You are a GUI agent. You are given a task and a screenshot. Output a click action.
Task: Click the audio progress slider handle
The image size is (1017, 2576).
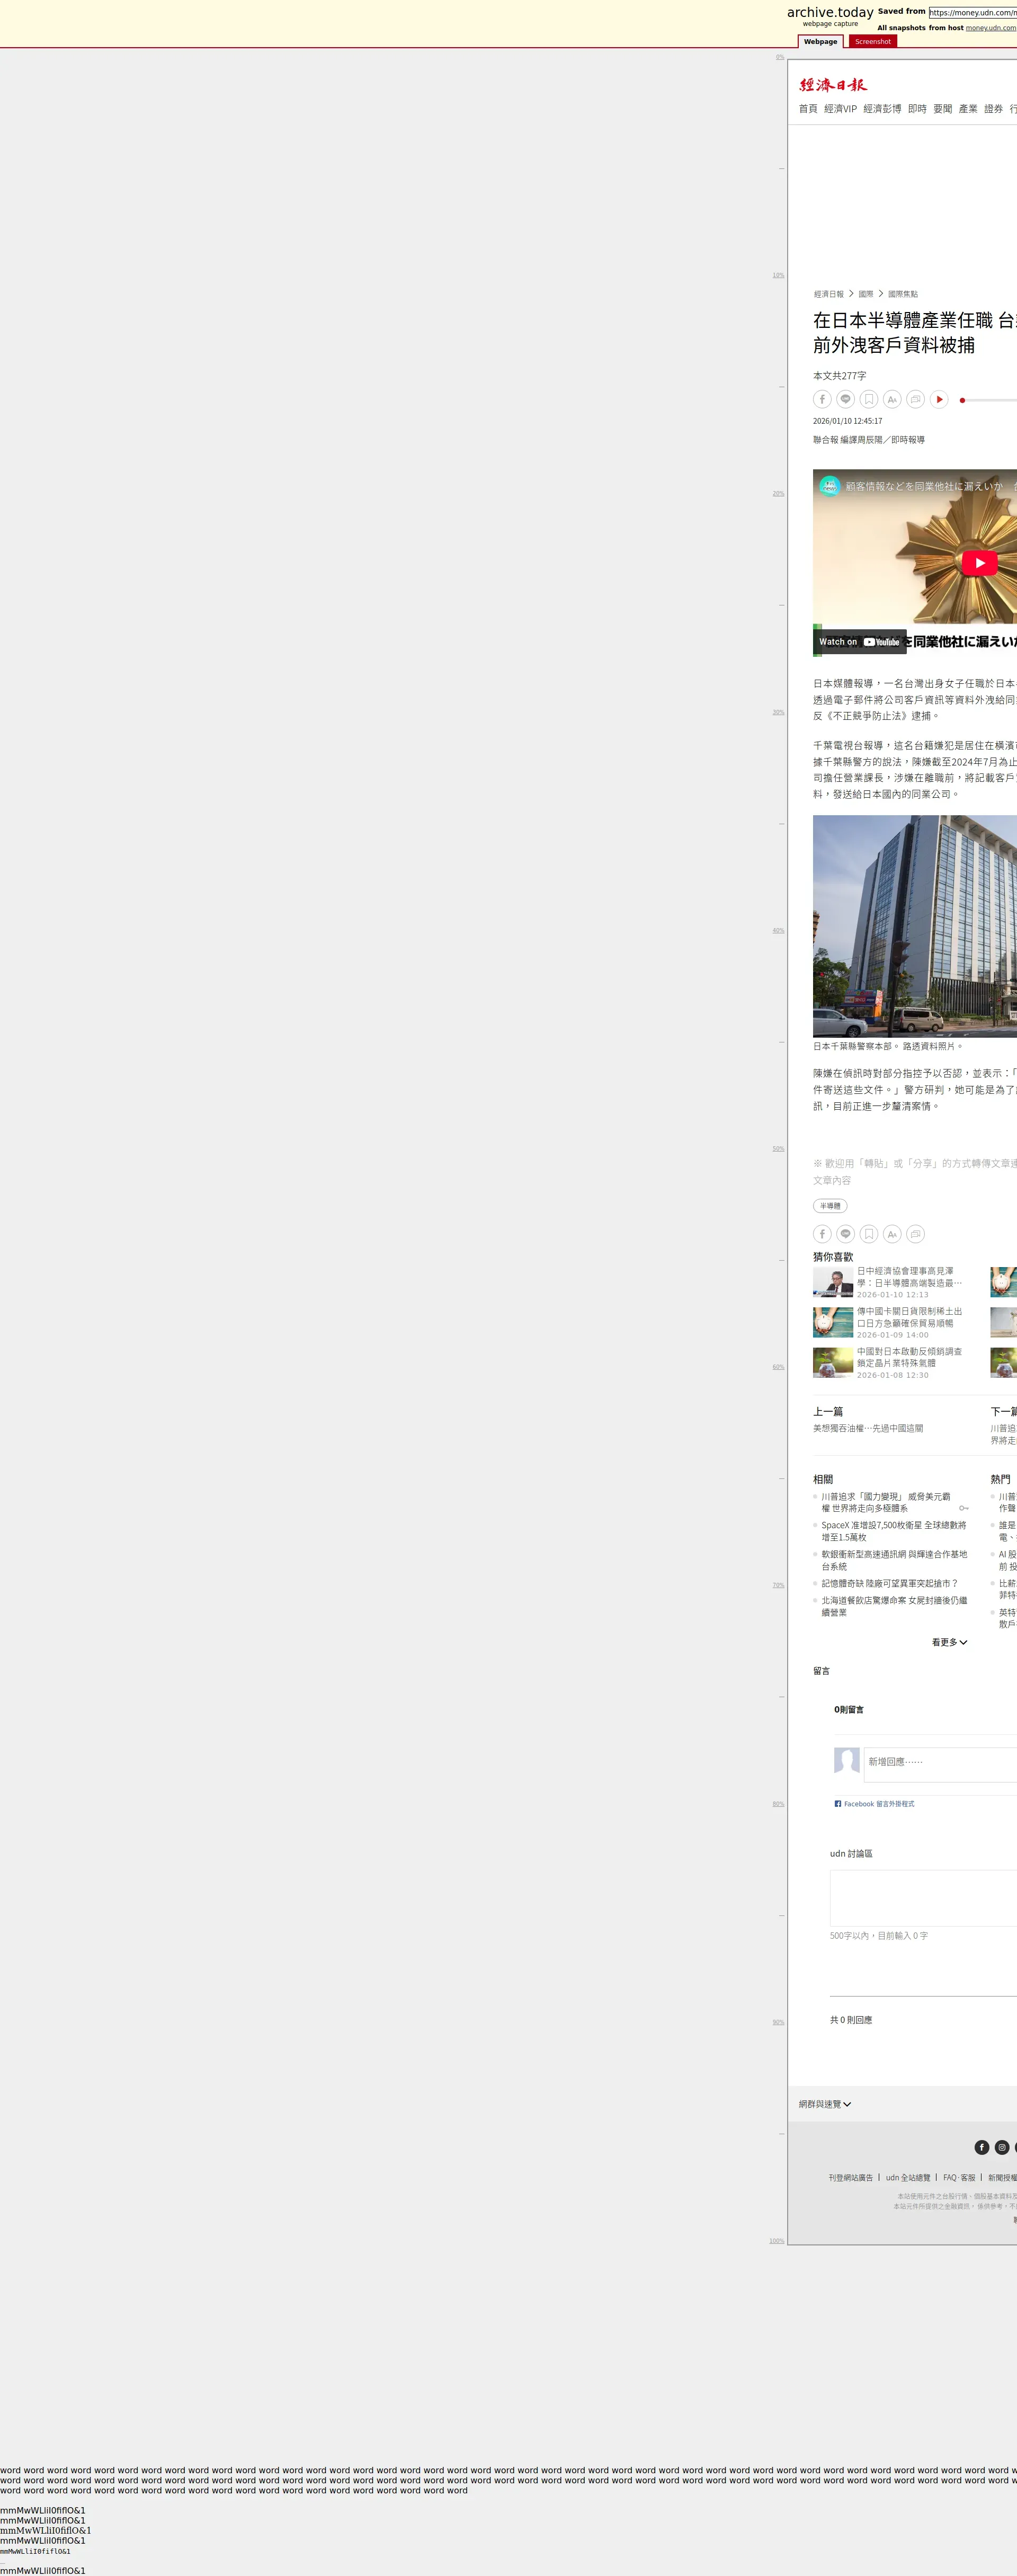962,400
